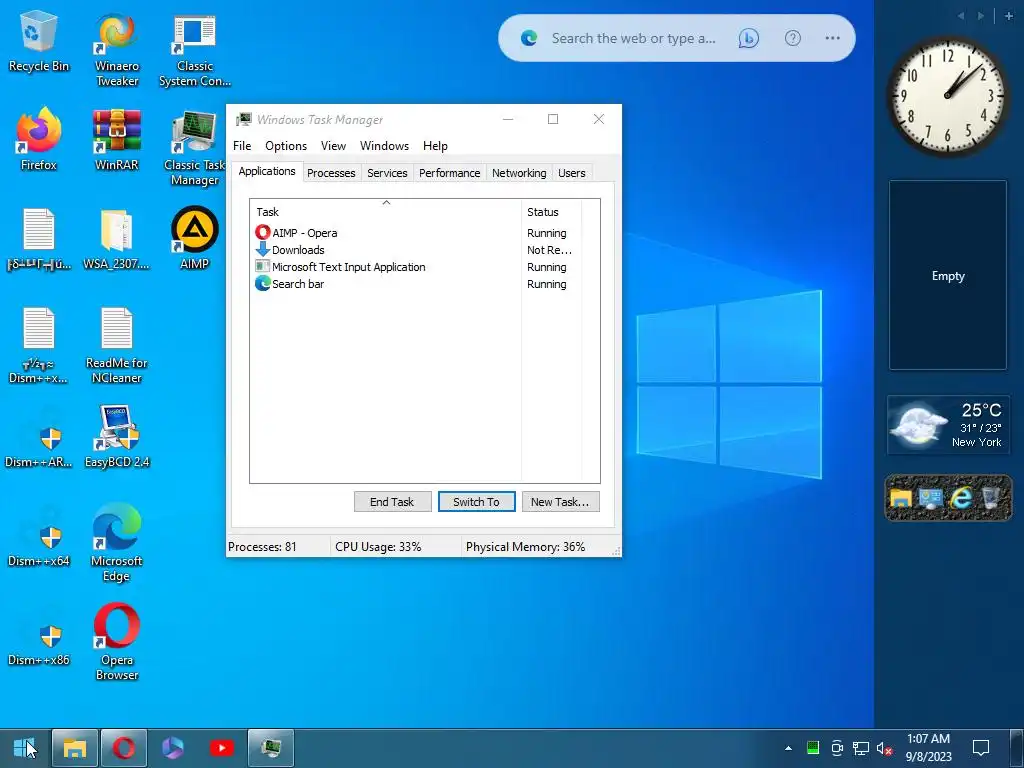
Task: Click the web search input field
Action: coord(633,39)
